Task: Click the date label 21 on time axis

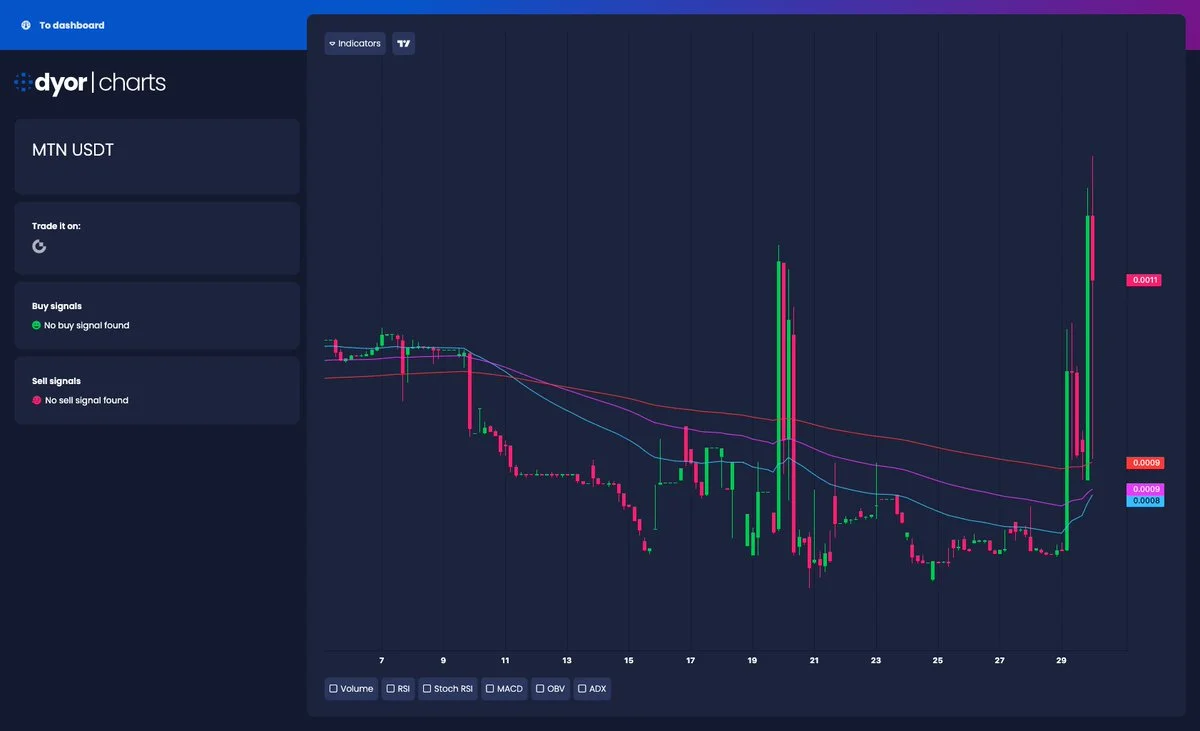Action: 814,661
